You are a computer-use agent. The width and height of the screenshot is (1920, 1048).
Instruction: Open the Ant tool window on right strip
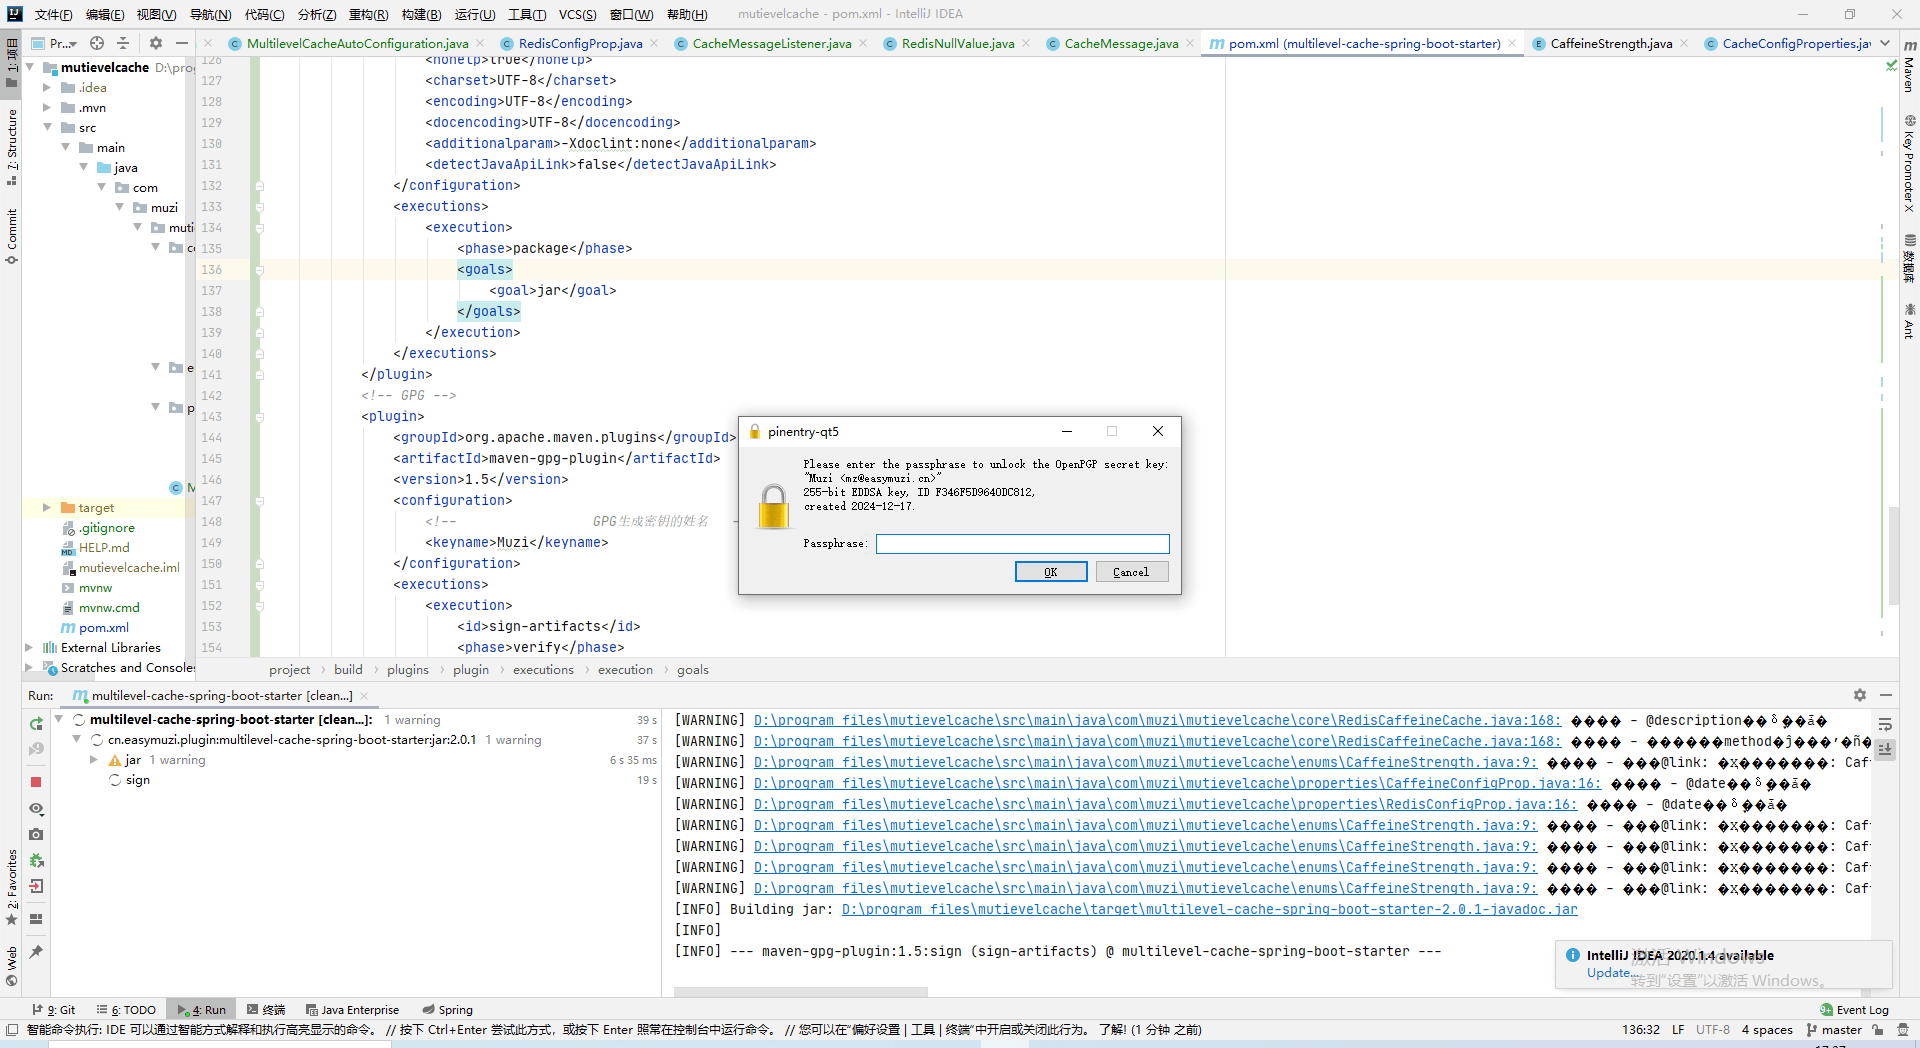pyautogui.click(x=1909, y=322)
